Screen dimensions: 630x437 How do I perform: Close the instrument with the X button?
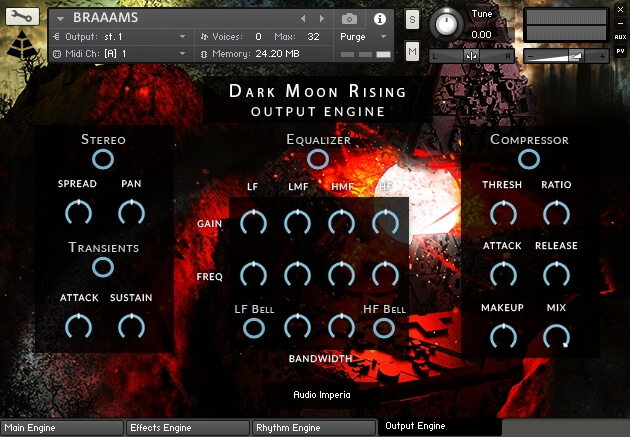pos(620,10)
